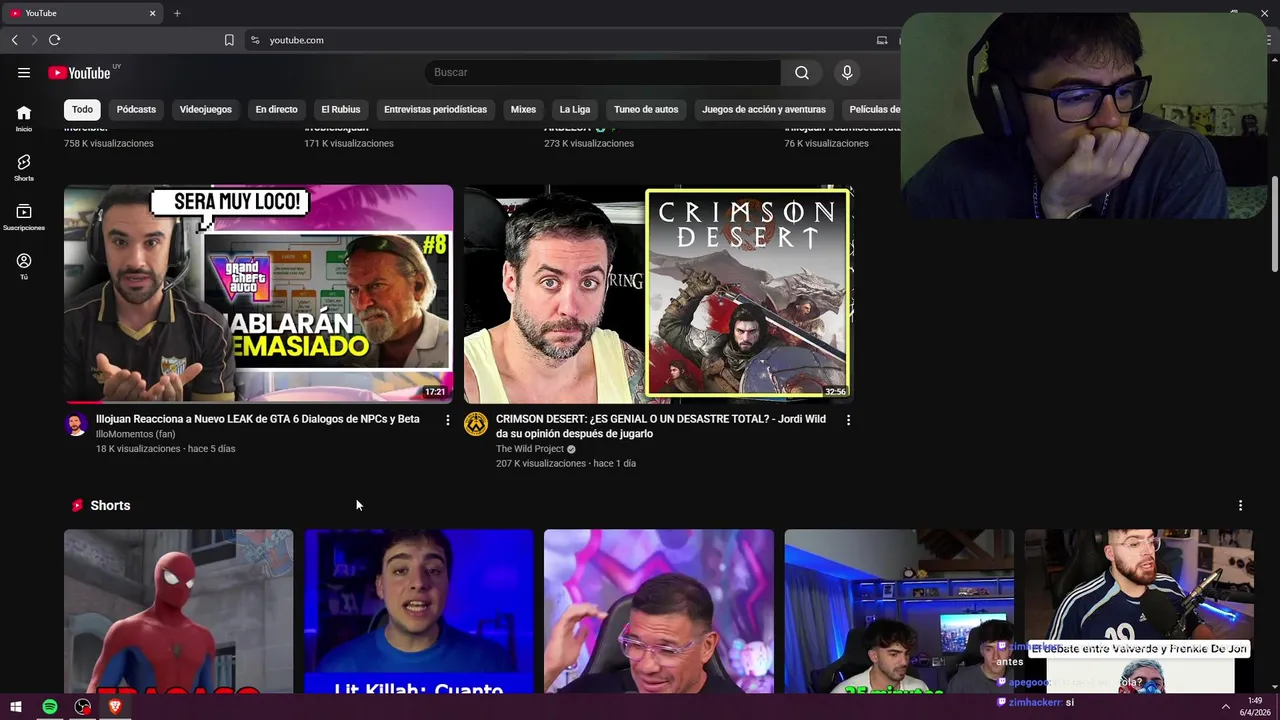Open the short with man in glasses
Image resolution: width=1280 pixels, height=720 pixels.
tap(659, 611)
